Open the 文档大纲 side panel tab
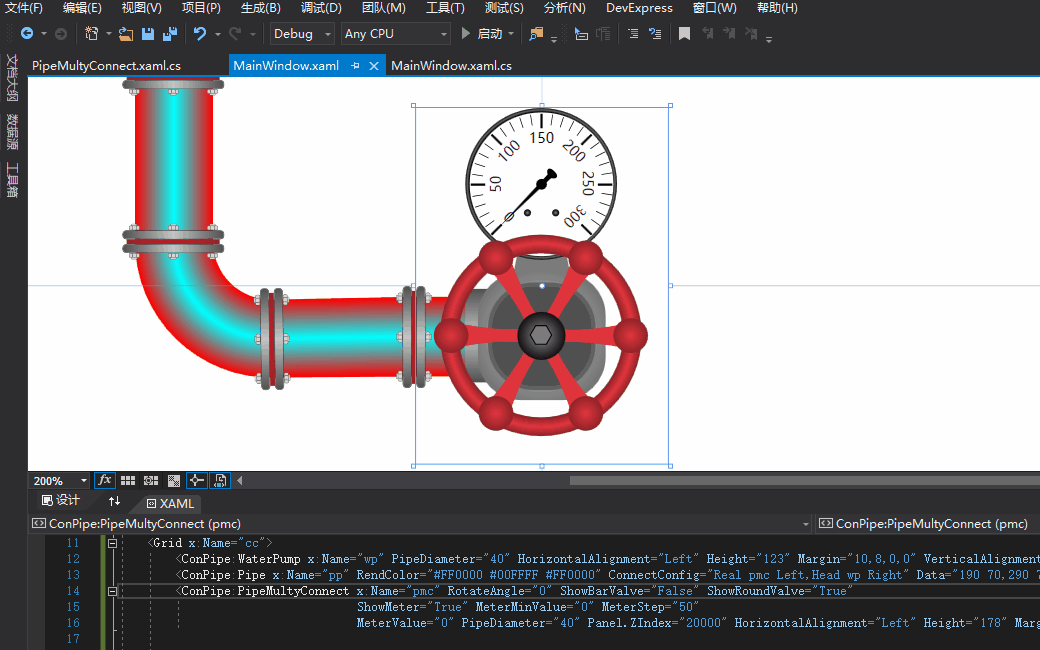This screenshot has height=650, width=1040. 12,77
